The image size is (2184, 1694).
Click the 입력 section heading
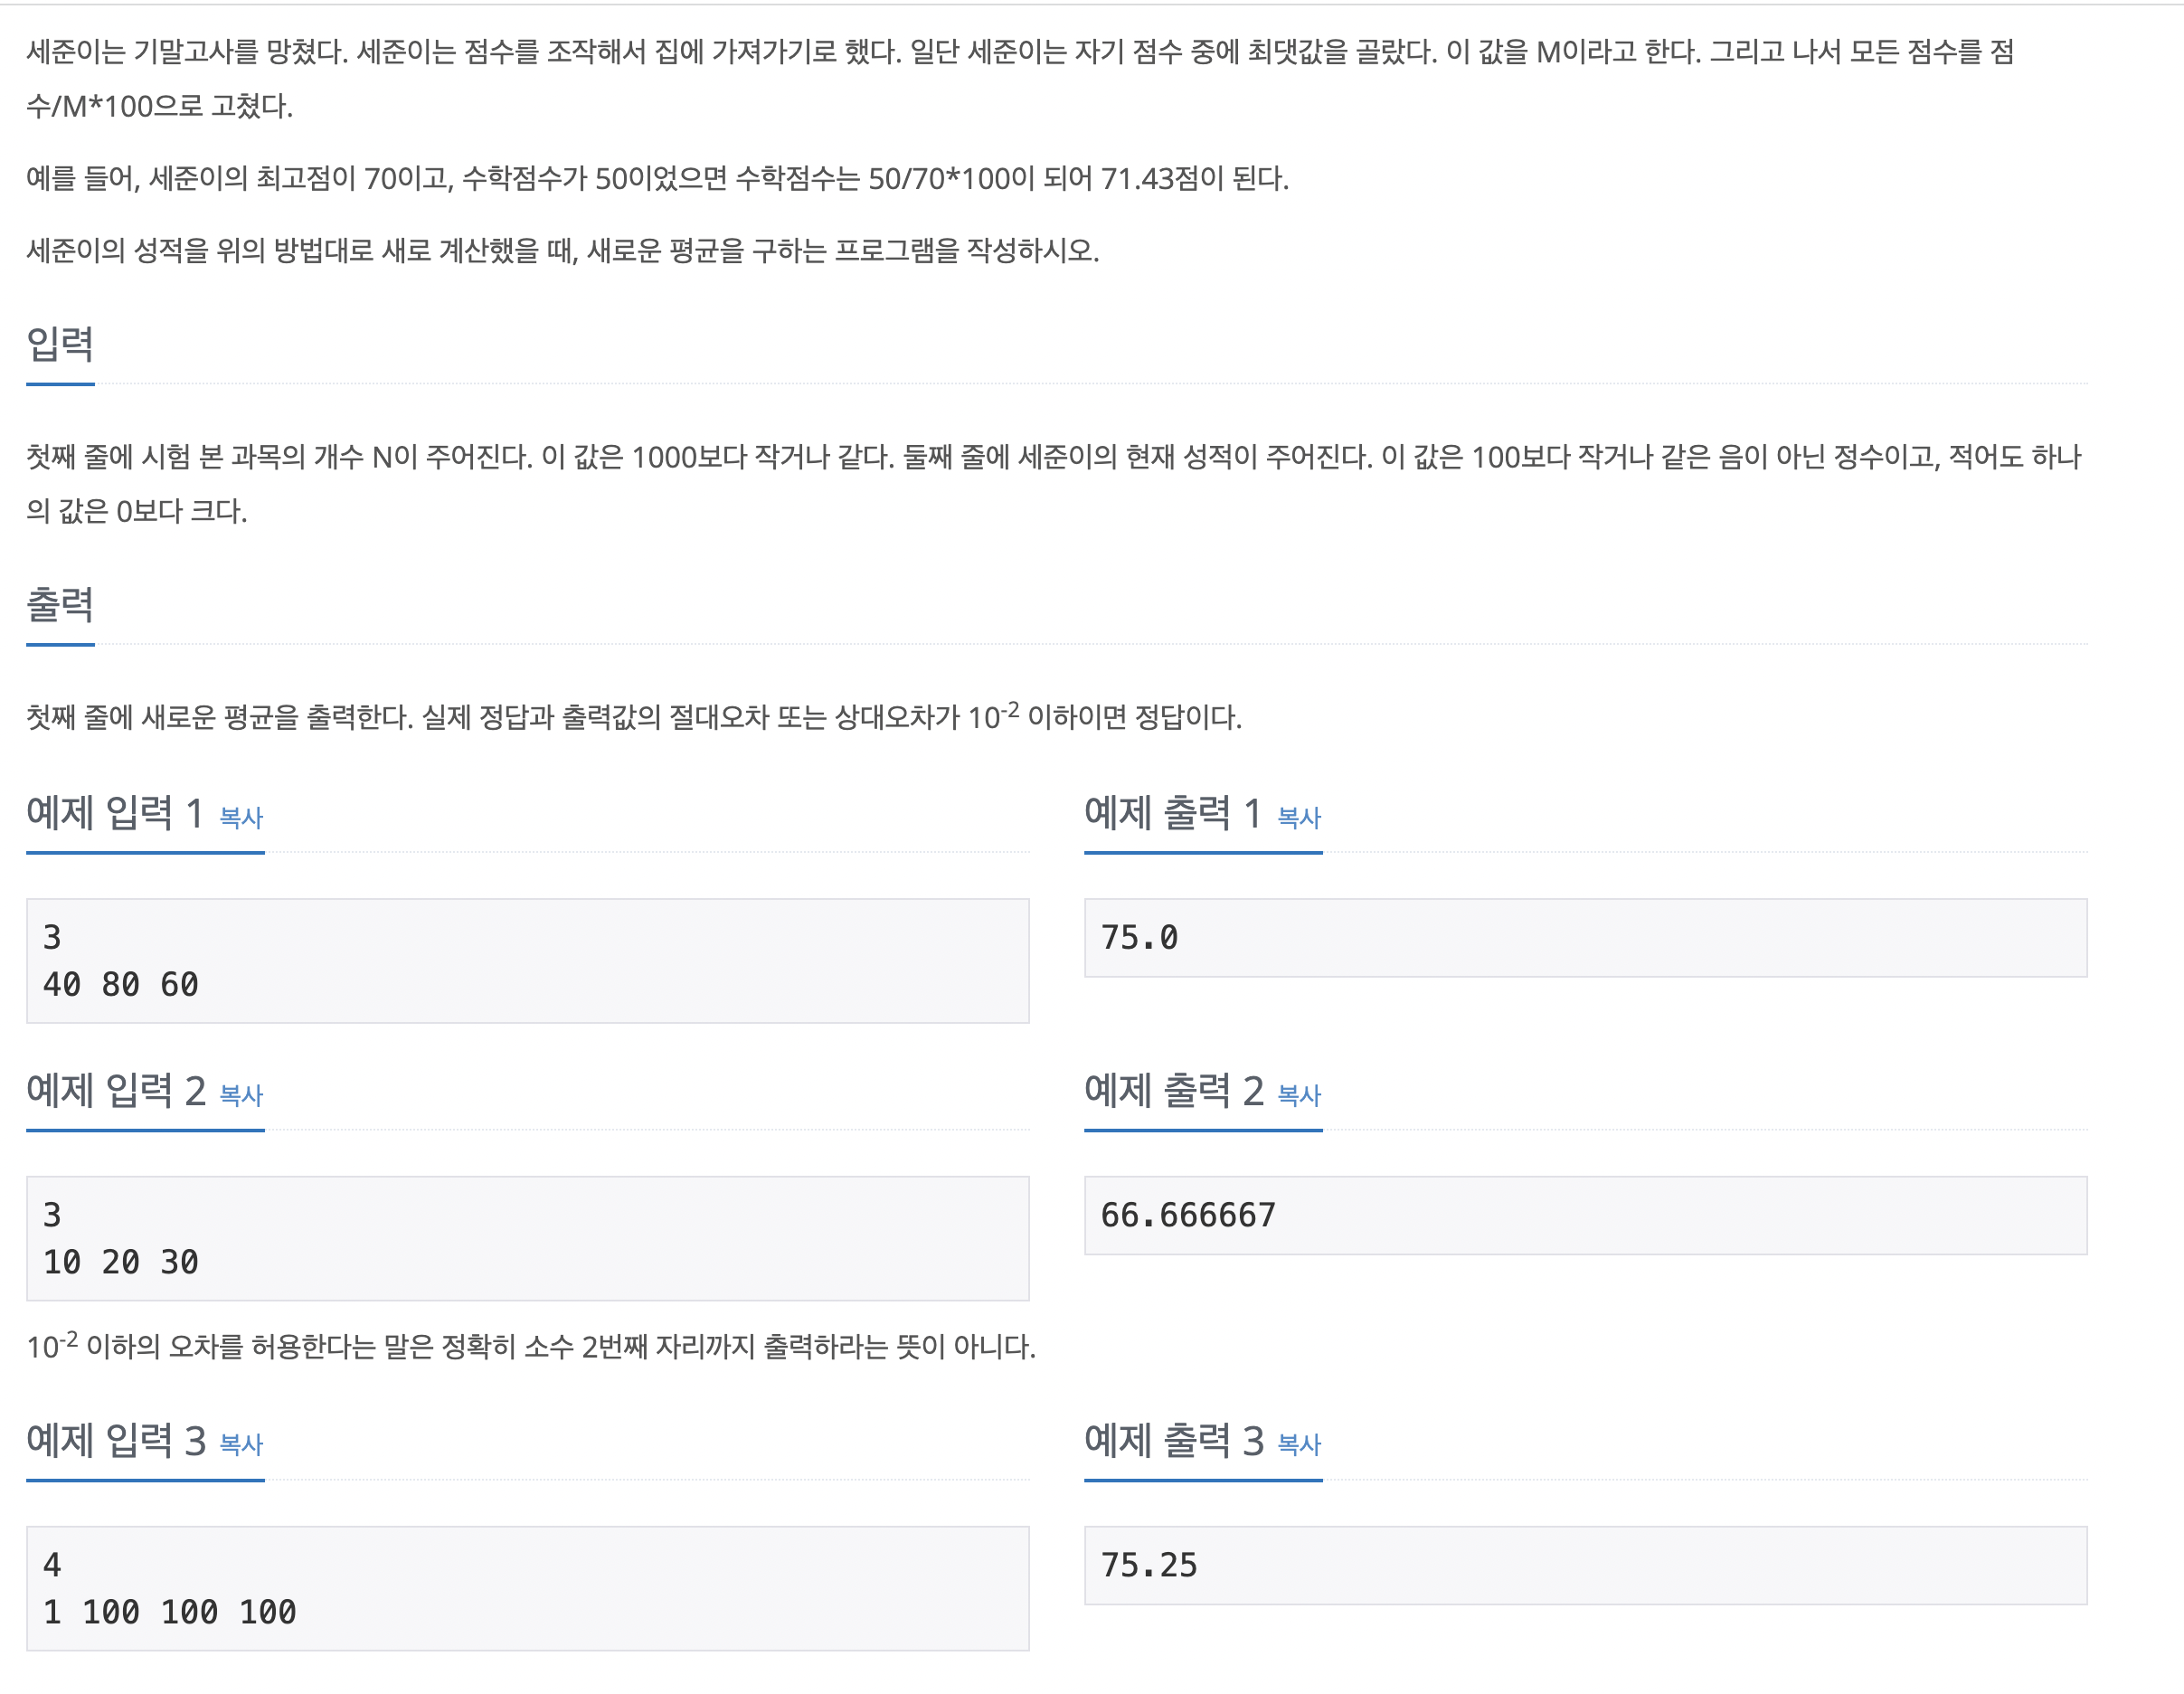click(x=60, y=344)
